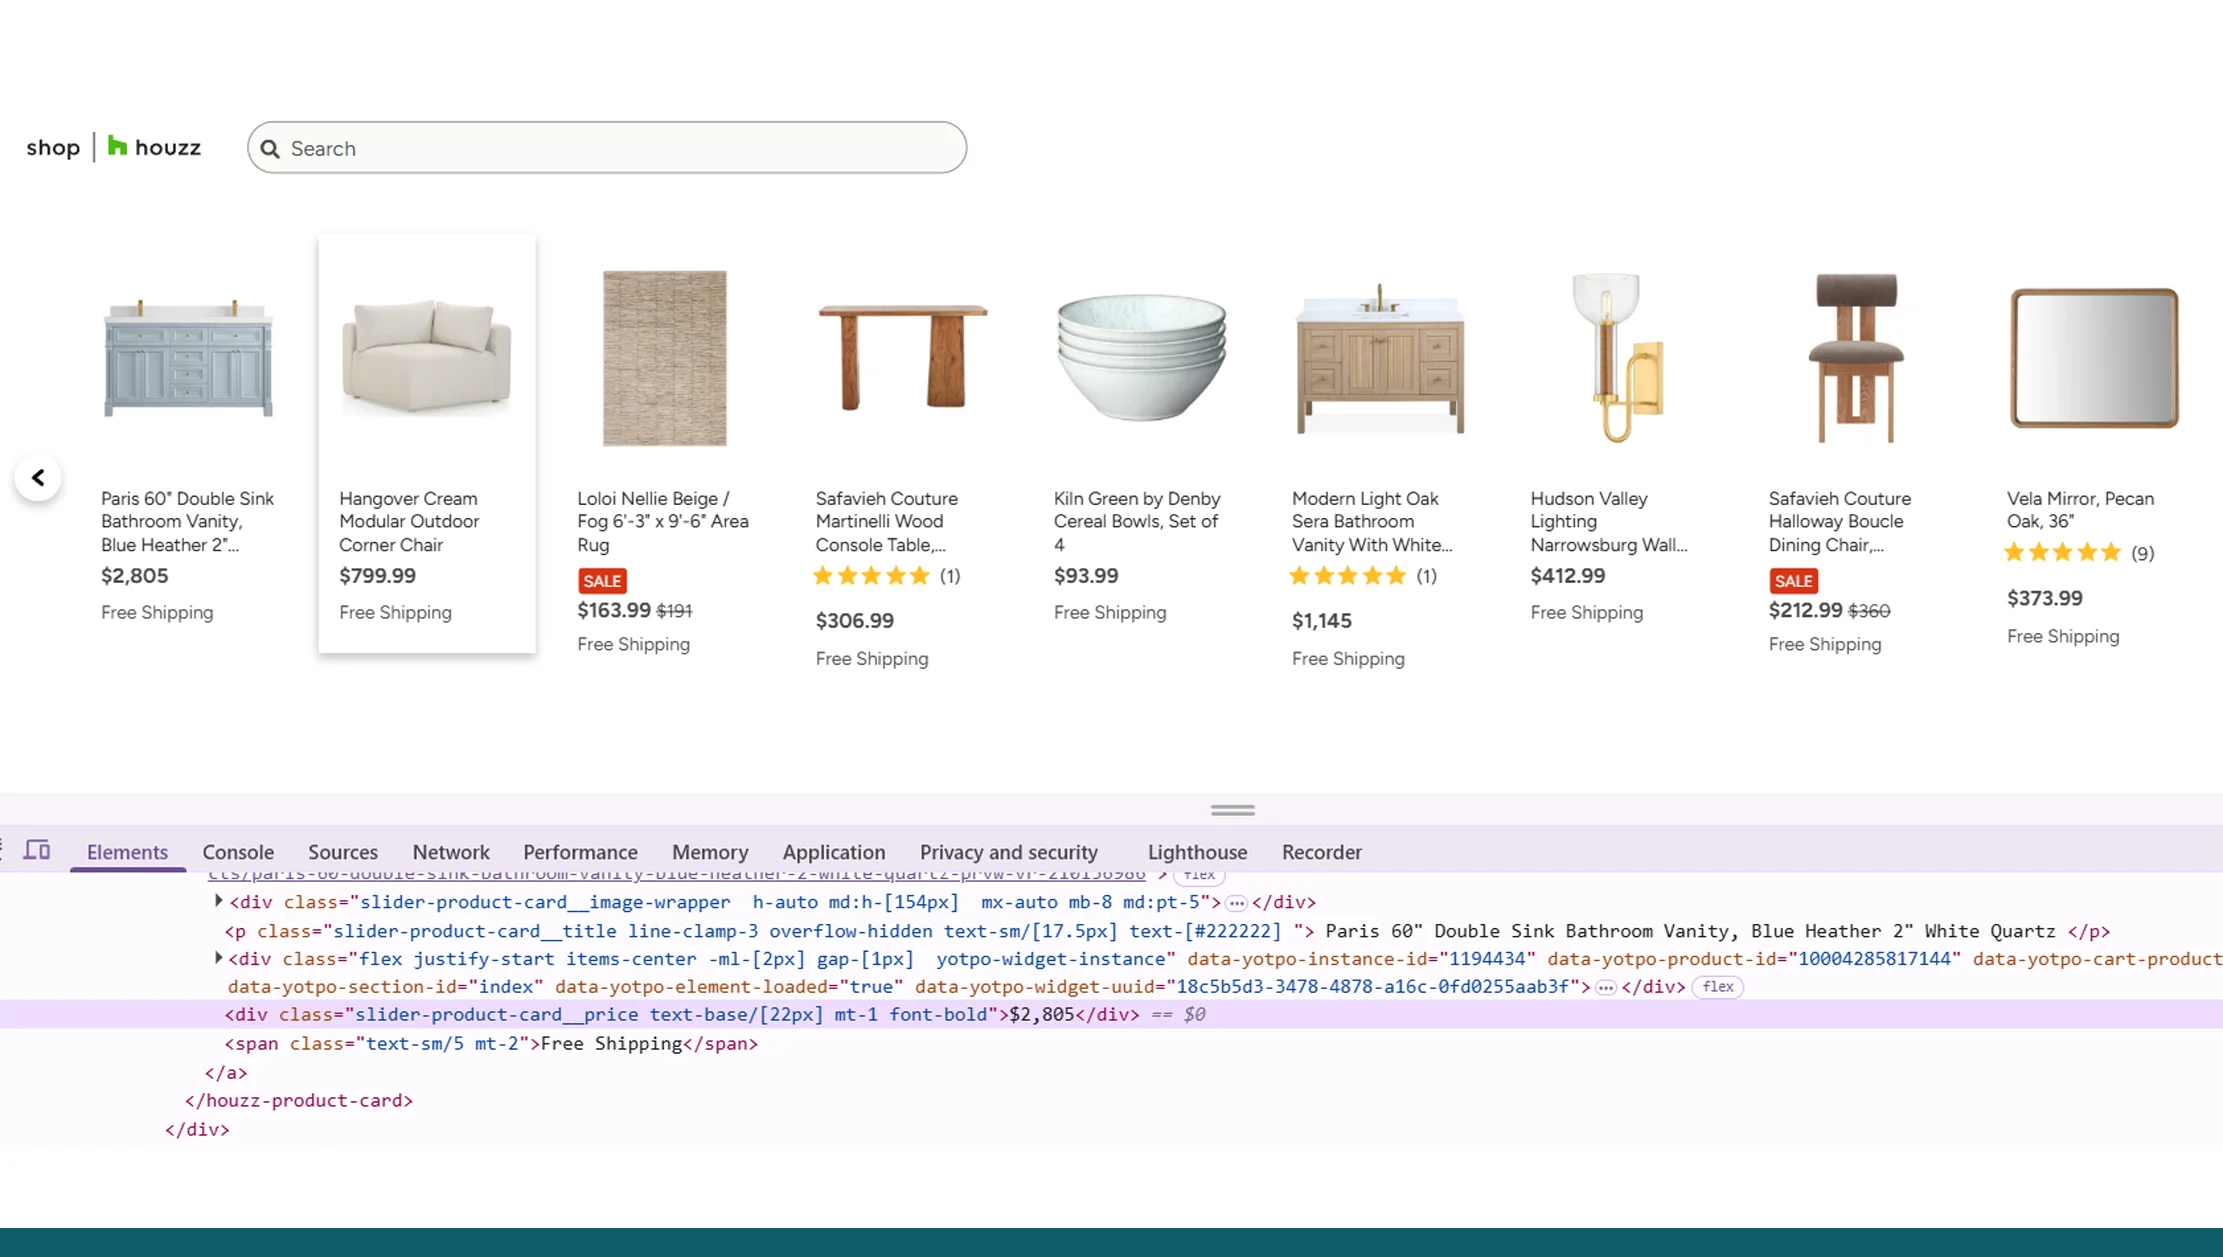Open Hangover Cream Modular Outdoor Corner Chair link

click(x=409, y=521)
